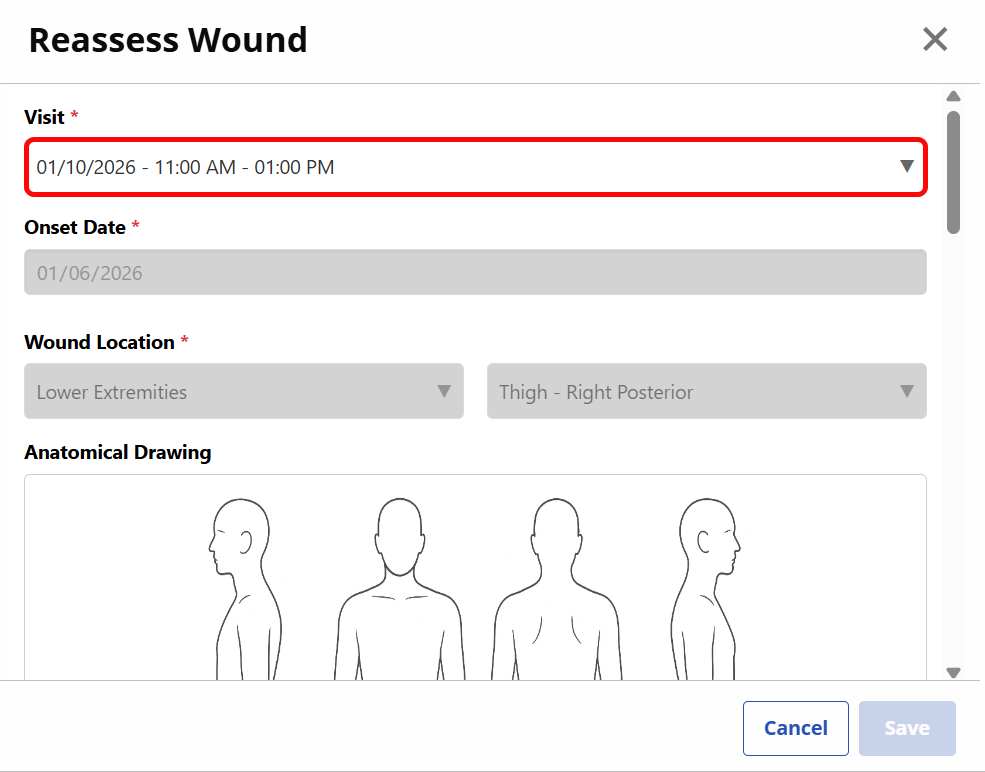Click the Visit field's dropdown arrow
This screenshot has height=772, width=985.
click(906, 166)
